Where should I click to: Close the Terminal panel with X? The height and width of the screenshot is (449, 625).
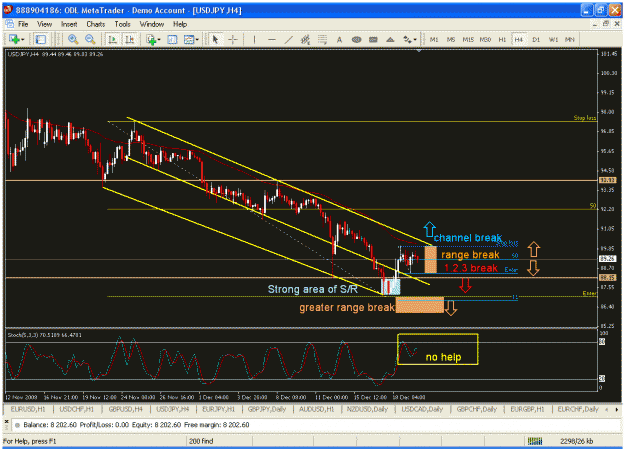point(6,421)
